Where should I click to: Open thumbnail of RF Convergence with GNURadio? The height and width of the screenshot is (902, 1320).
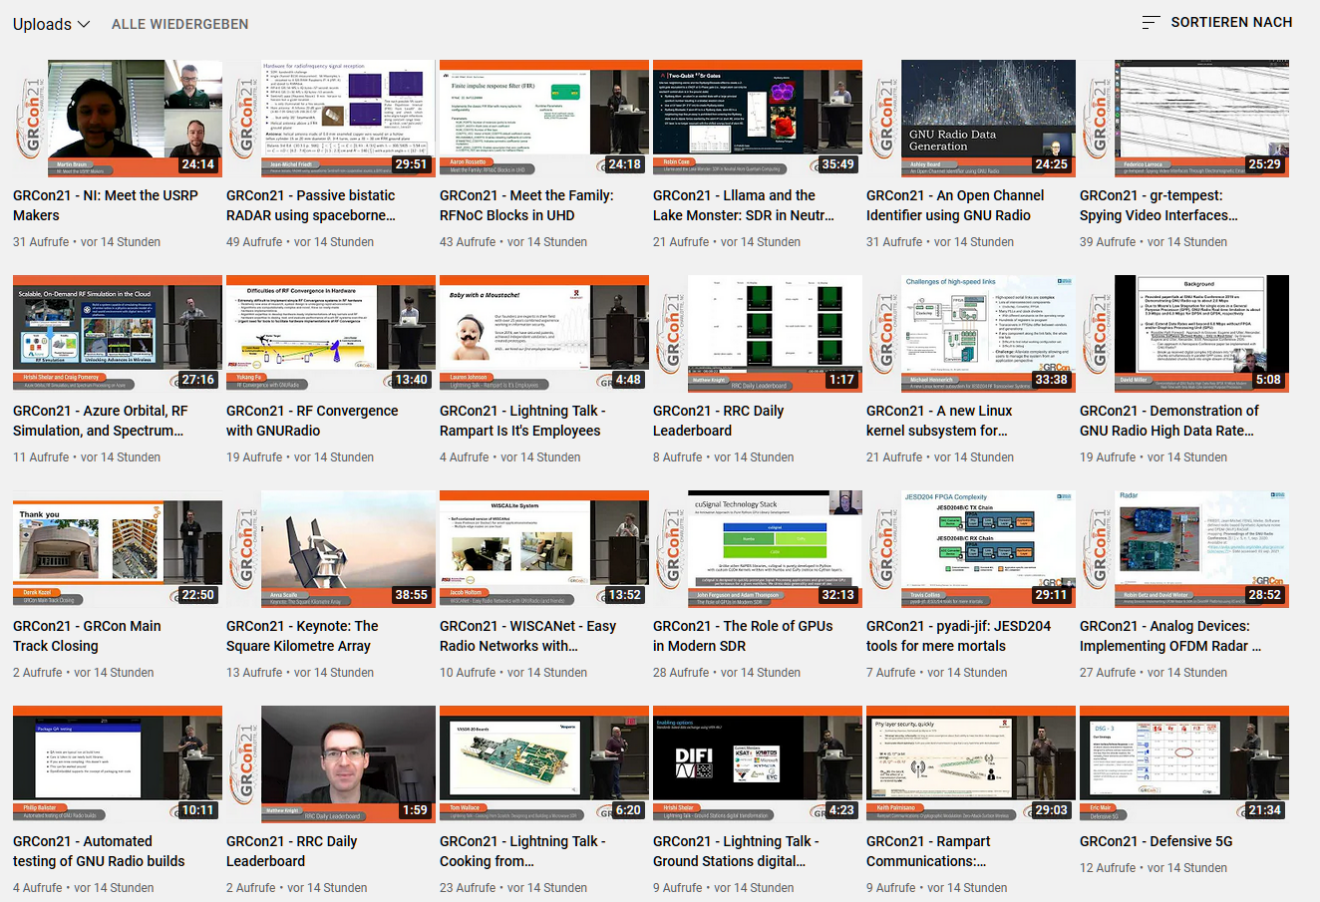click(x=331, y=333)
